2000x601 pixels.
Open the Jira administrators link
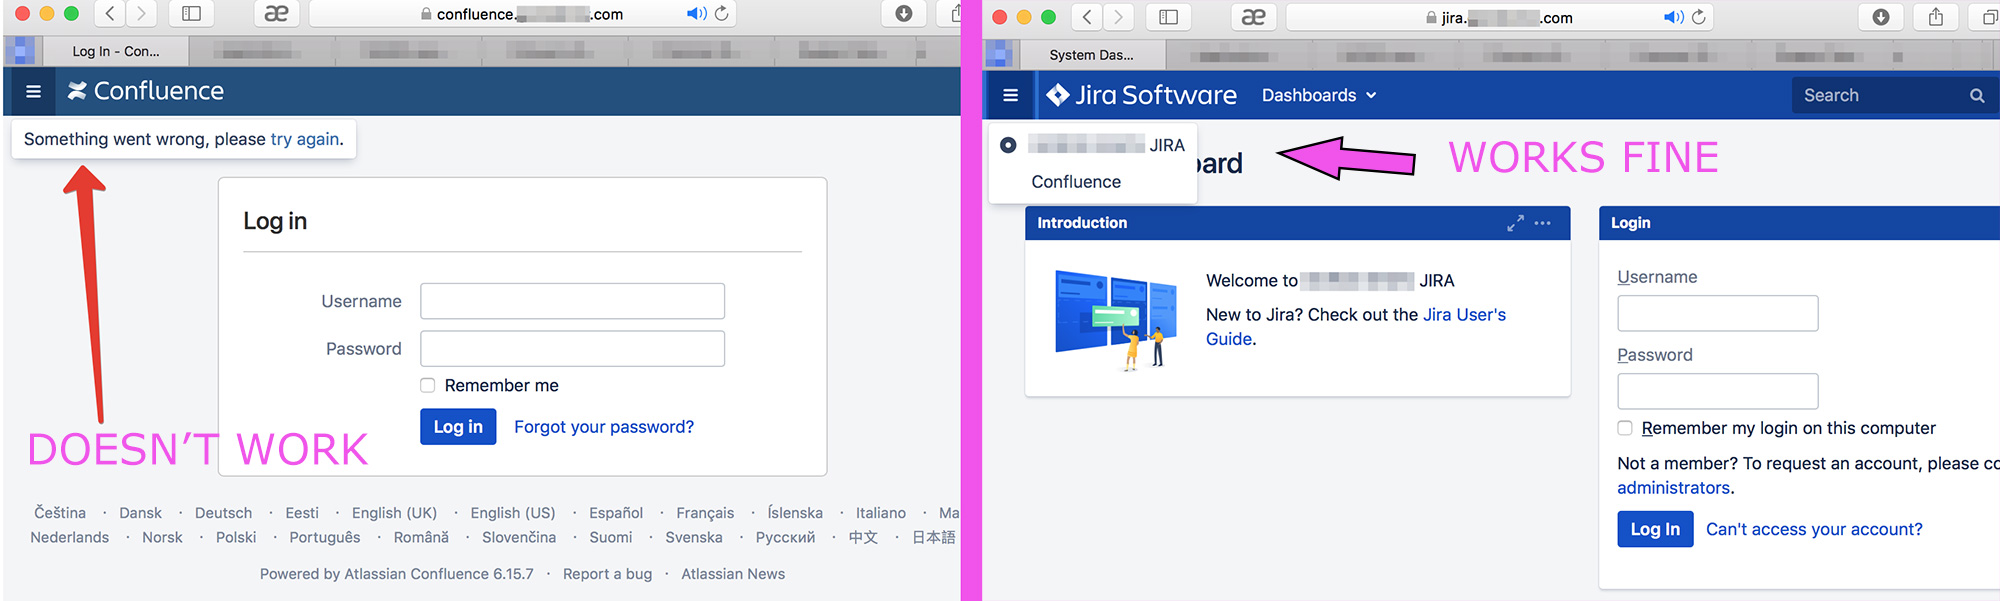[1674, 488]
